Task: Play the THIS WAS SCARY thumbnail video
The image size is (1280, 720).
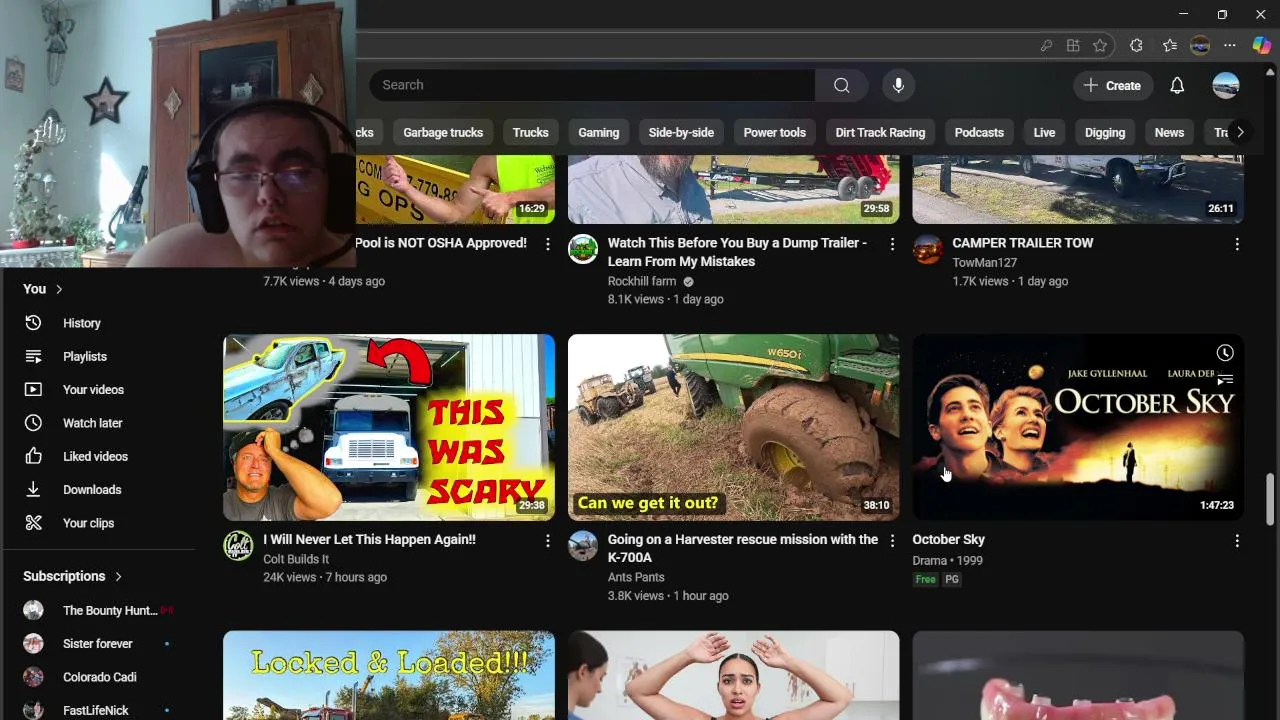Action: tap(389, 427)
